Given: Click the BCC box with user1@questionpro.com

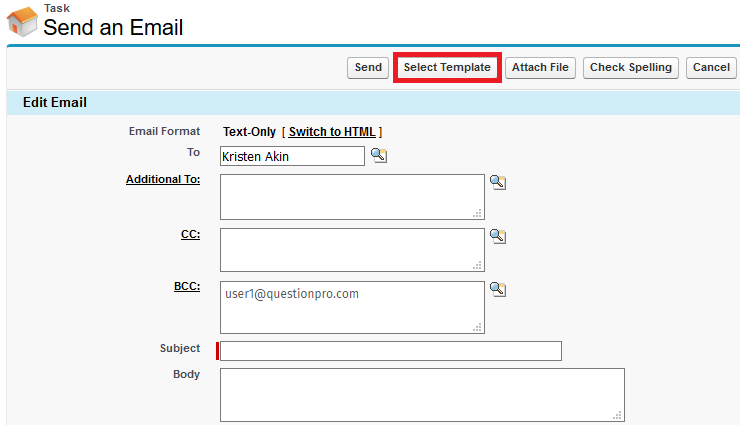Looking at the screenshot, I should [x=352, y=307].
